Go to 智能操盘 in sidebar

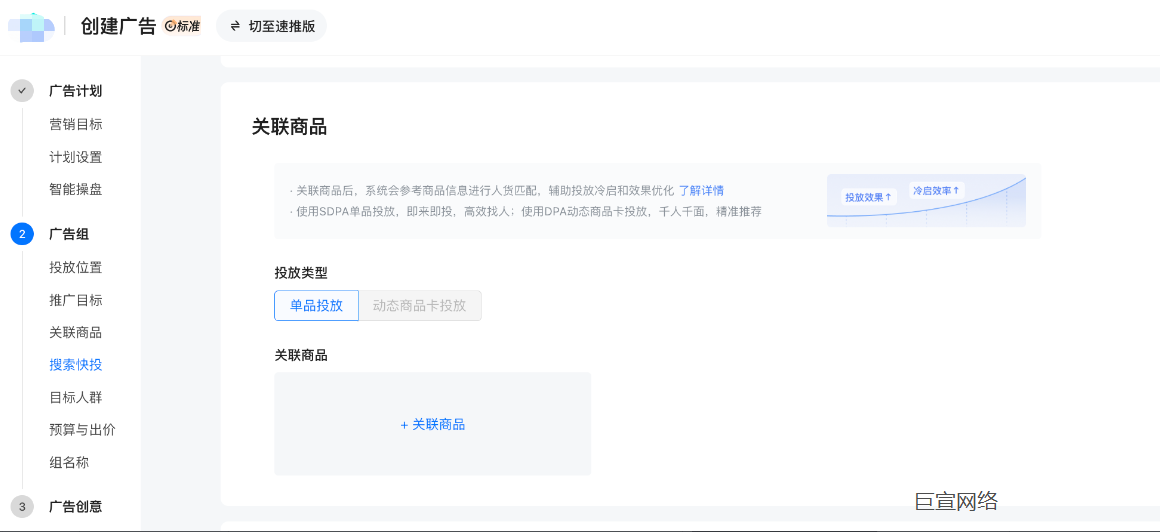coord(75,189)
